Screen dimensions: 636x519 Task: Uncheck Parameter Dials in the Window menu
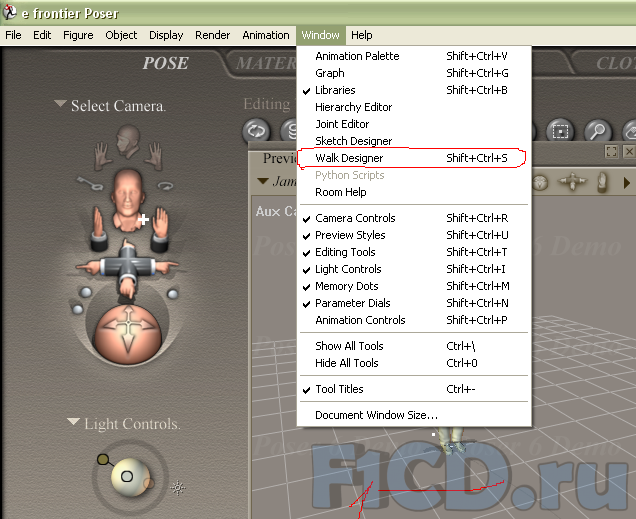(x=414, y=303)
